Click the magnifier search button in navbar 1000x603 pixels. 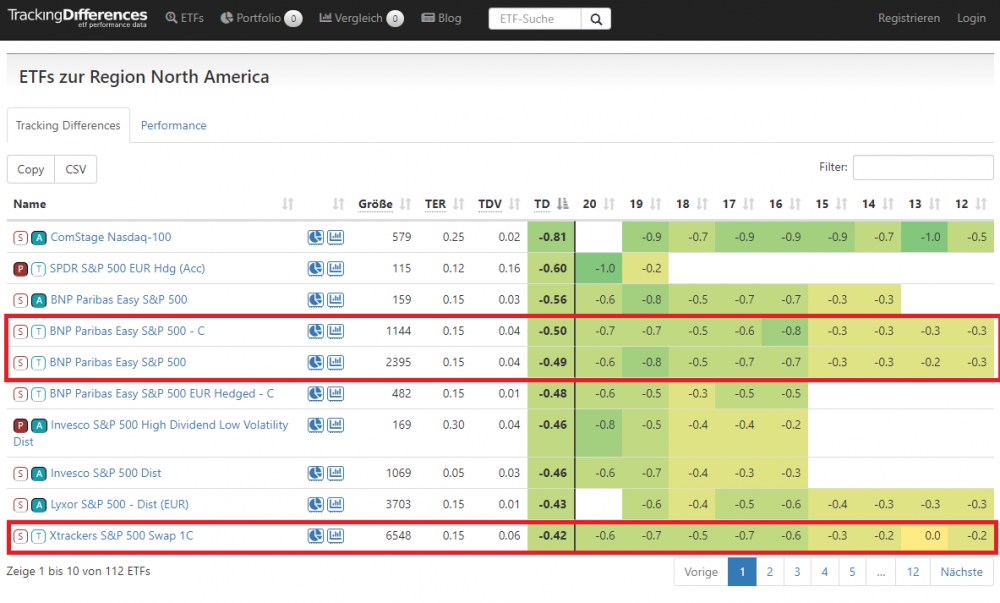point(596,19)
